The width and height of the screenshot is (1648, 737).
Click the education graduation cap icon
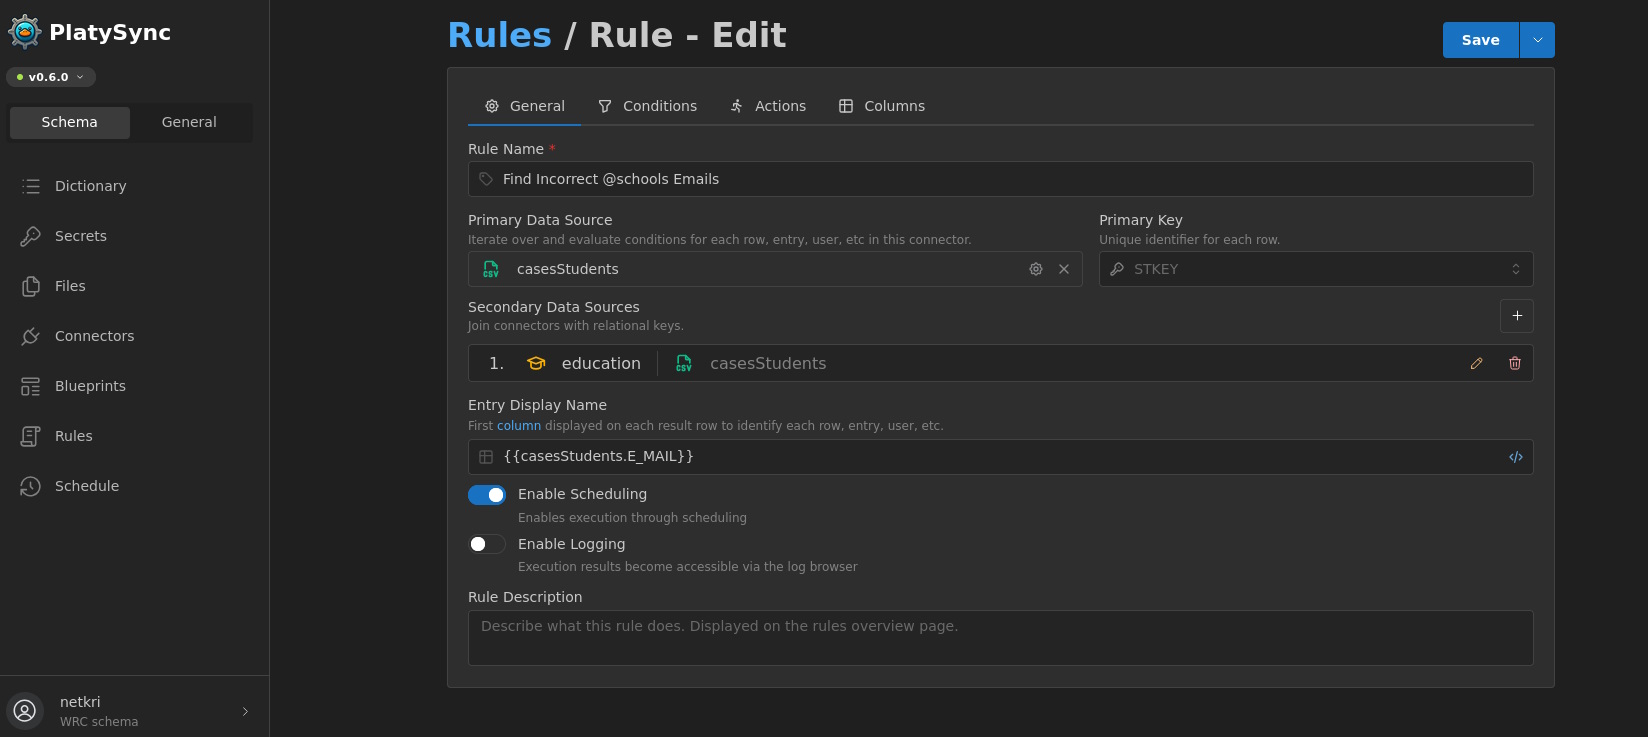coord(536,364)
